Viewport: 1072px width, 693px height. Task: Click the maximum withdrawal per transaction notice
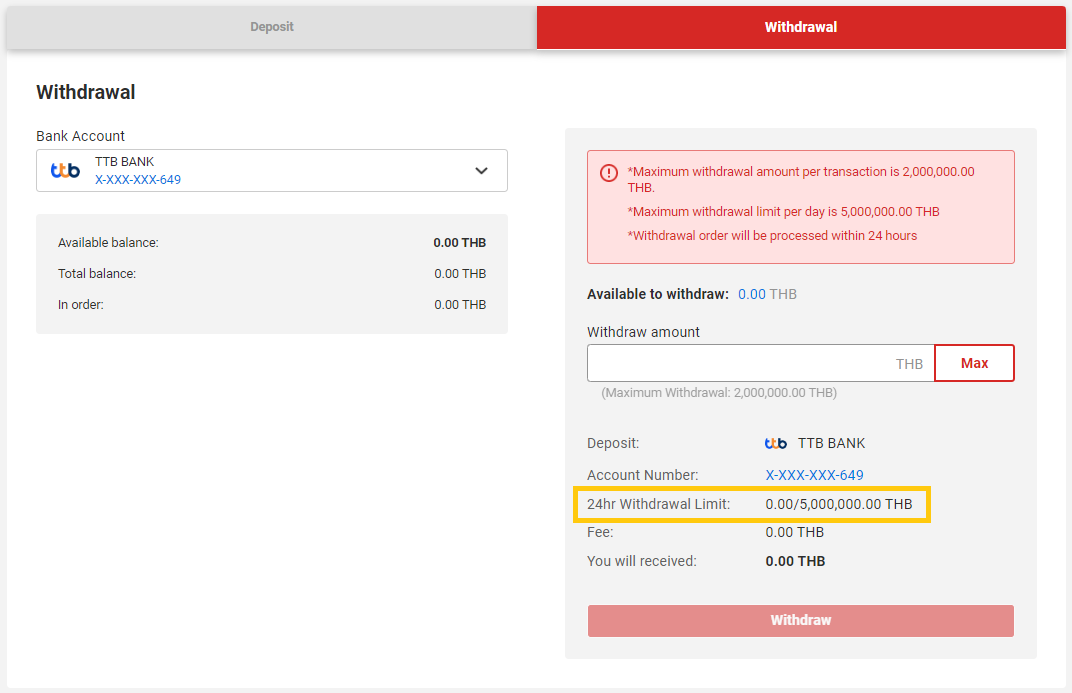[x=801, y=179]
